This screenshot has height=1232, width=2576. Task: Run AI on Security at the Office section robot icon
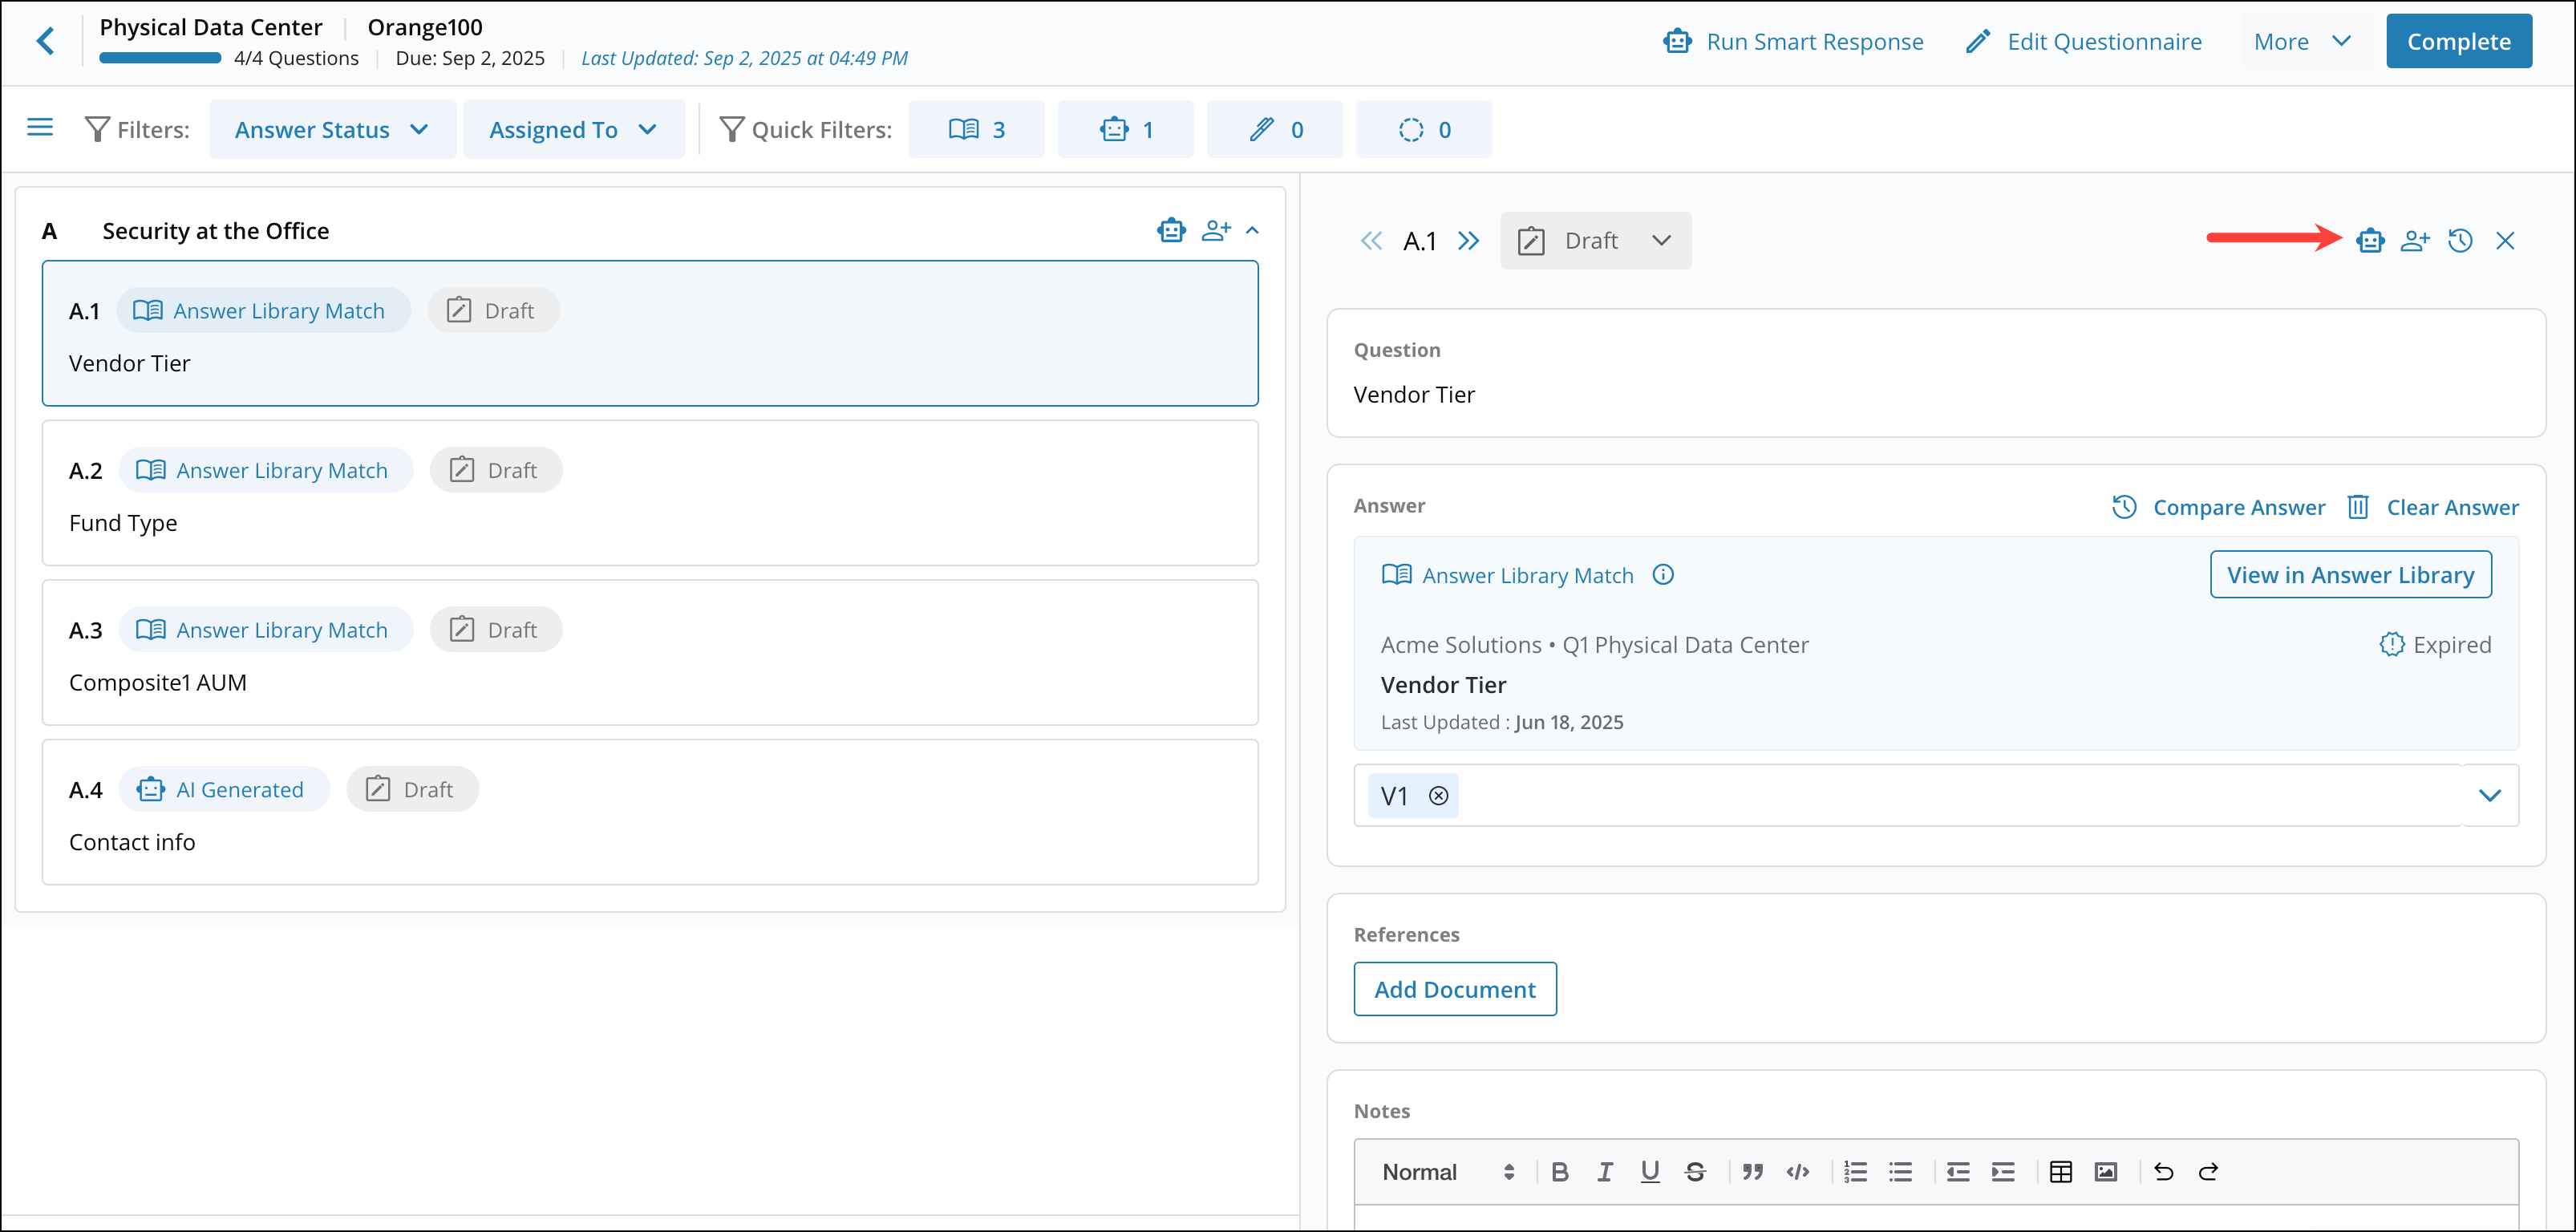click(1171, 229)
